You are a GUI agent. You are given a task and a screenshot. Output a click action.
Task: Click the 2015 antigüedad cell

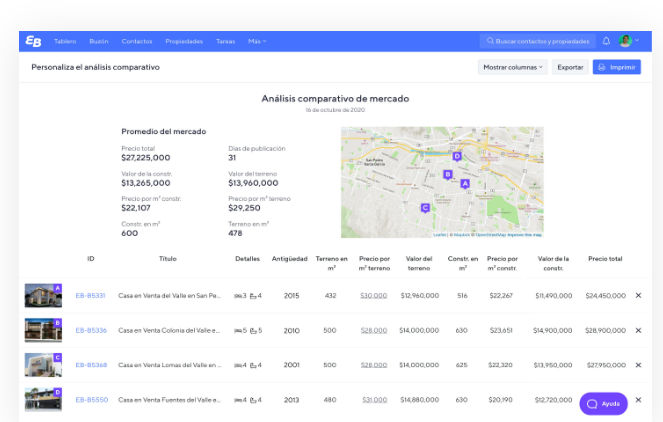coord(291,296)
